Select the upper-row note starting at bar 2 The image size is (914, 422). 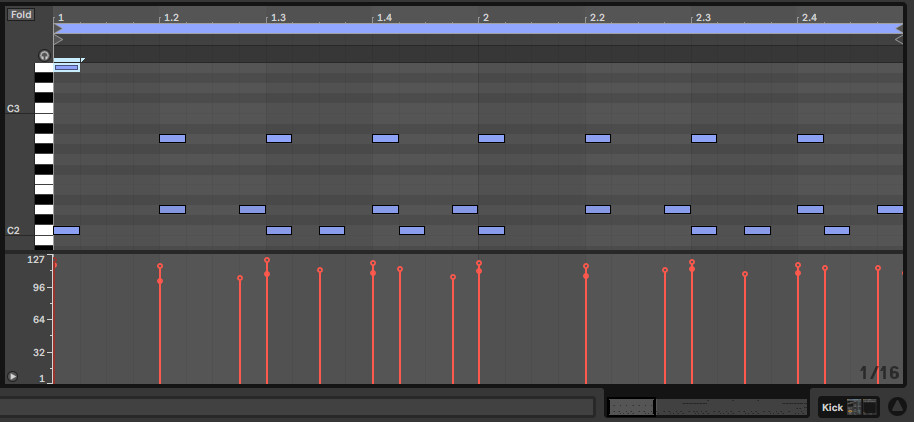(x=491, y=138)
